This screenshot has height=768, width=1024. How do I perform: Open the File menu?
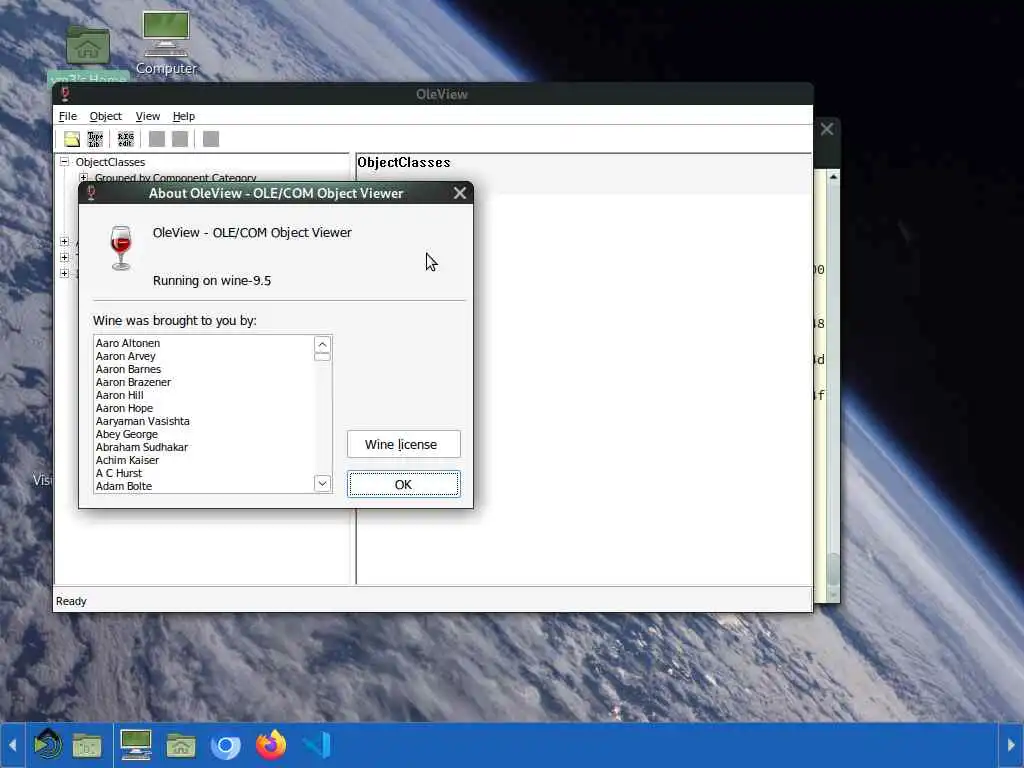68,116
